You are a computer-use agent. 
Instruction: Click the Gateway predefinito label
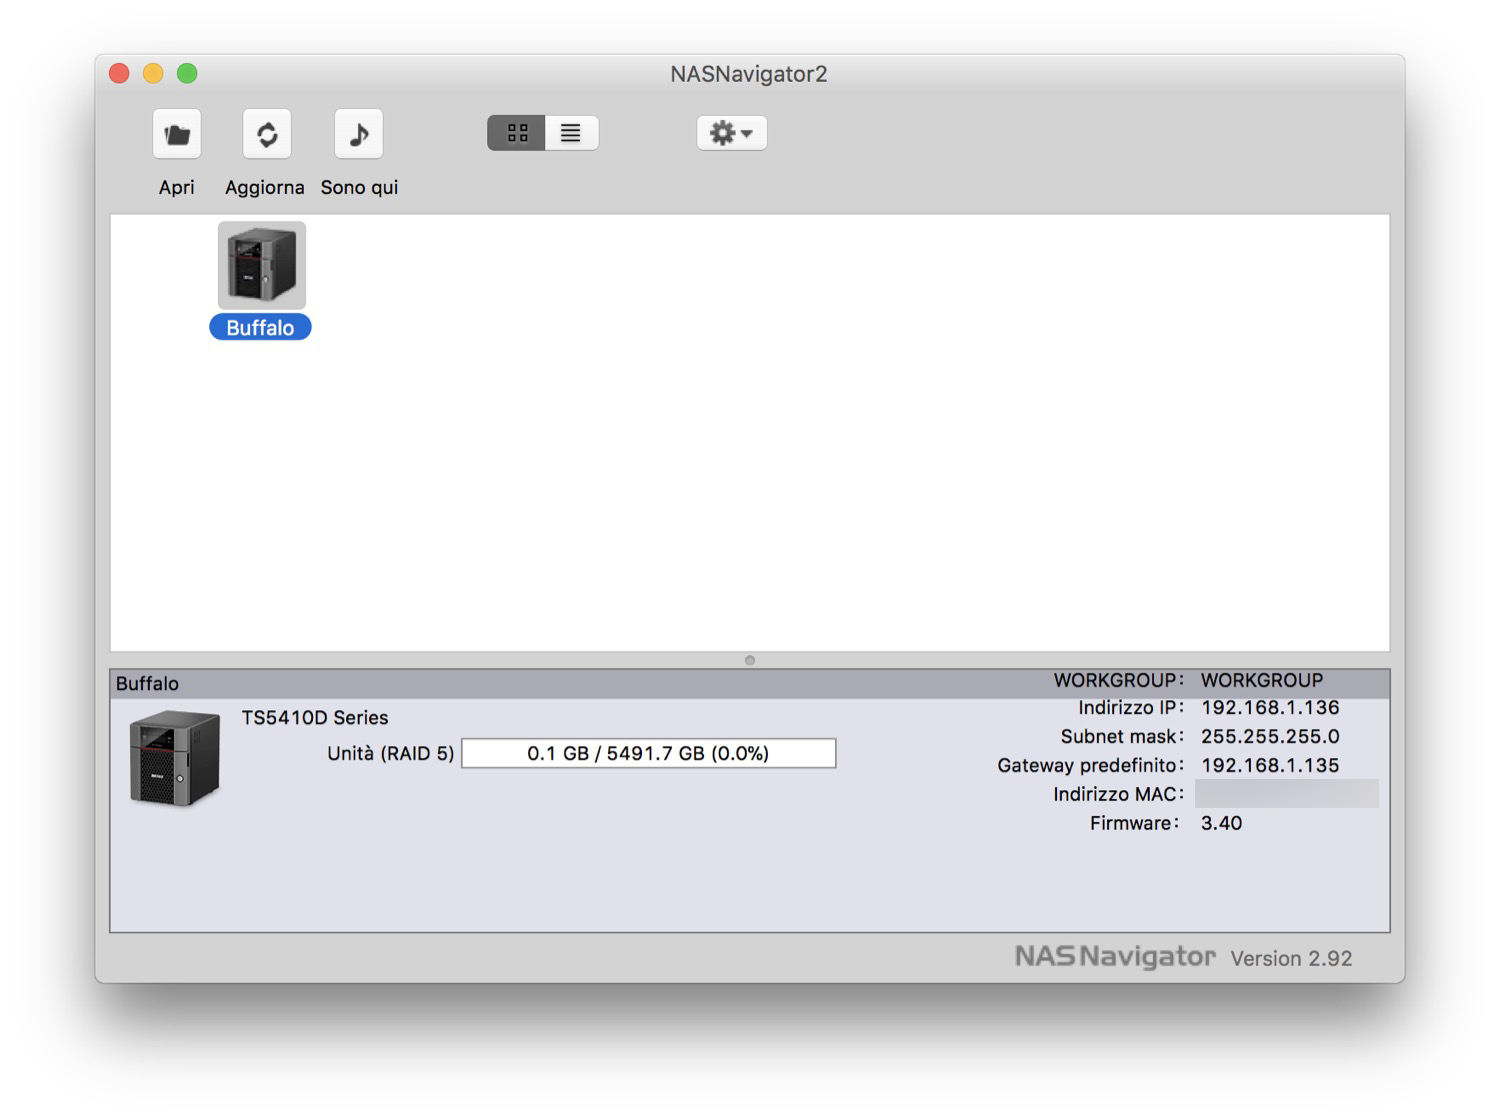[x=1090, y=766]
